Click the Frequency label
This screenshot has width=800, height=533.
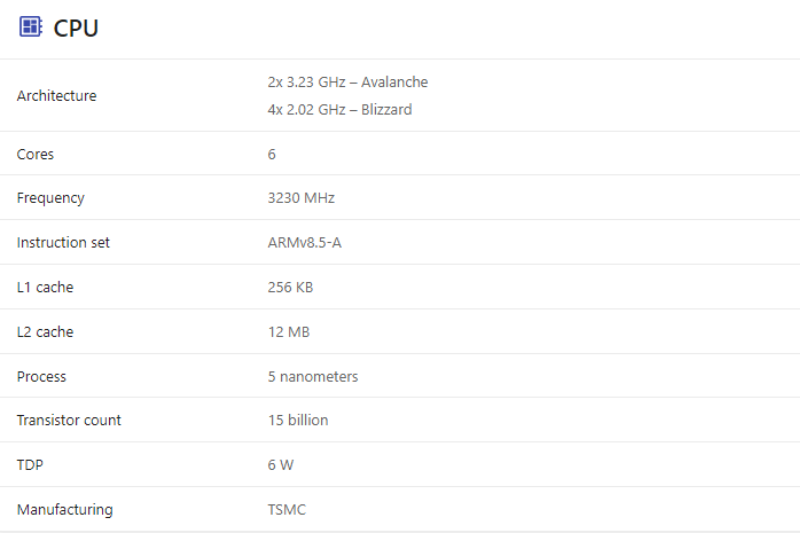51,198
